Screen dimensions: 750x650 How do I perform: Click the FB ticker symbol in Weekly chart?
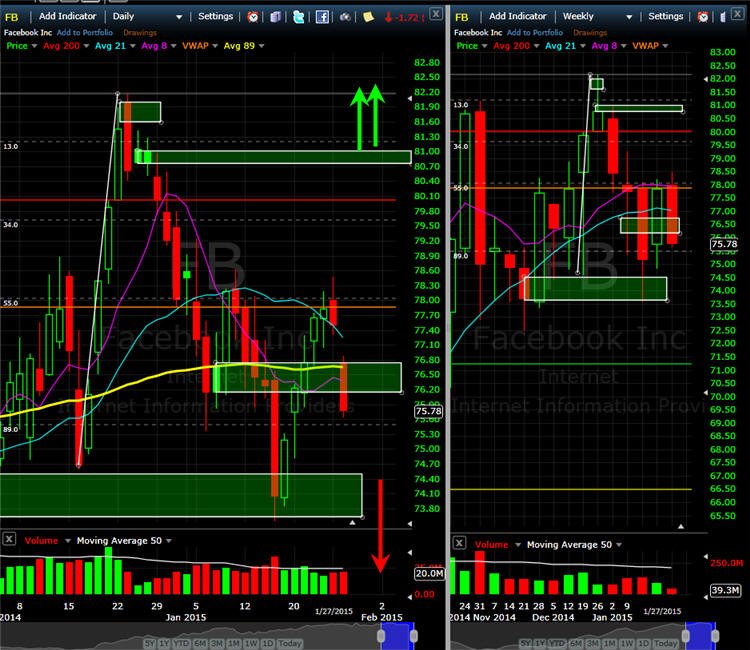(x=462, y=17)
